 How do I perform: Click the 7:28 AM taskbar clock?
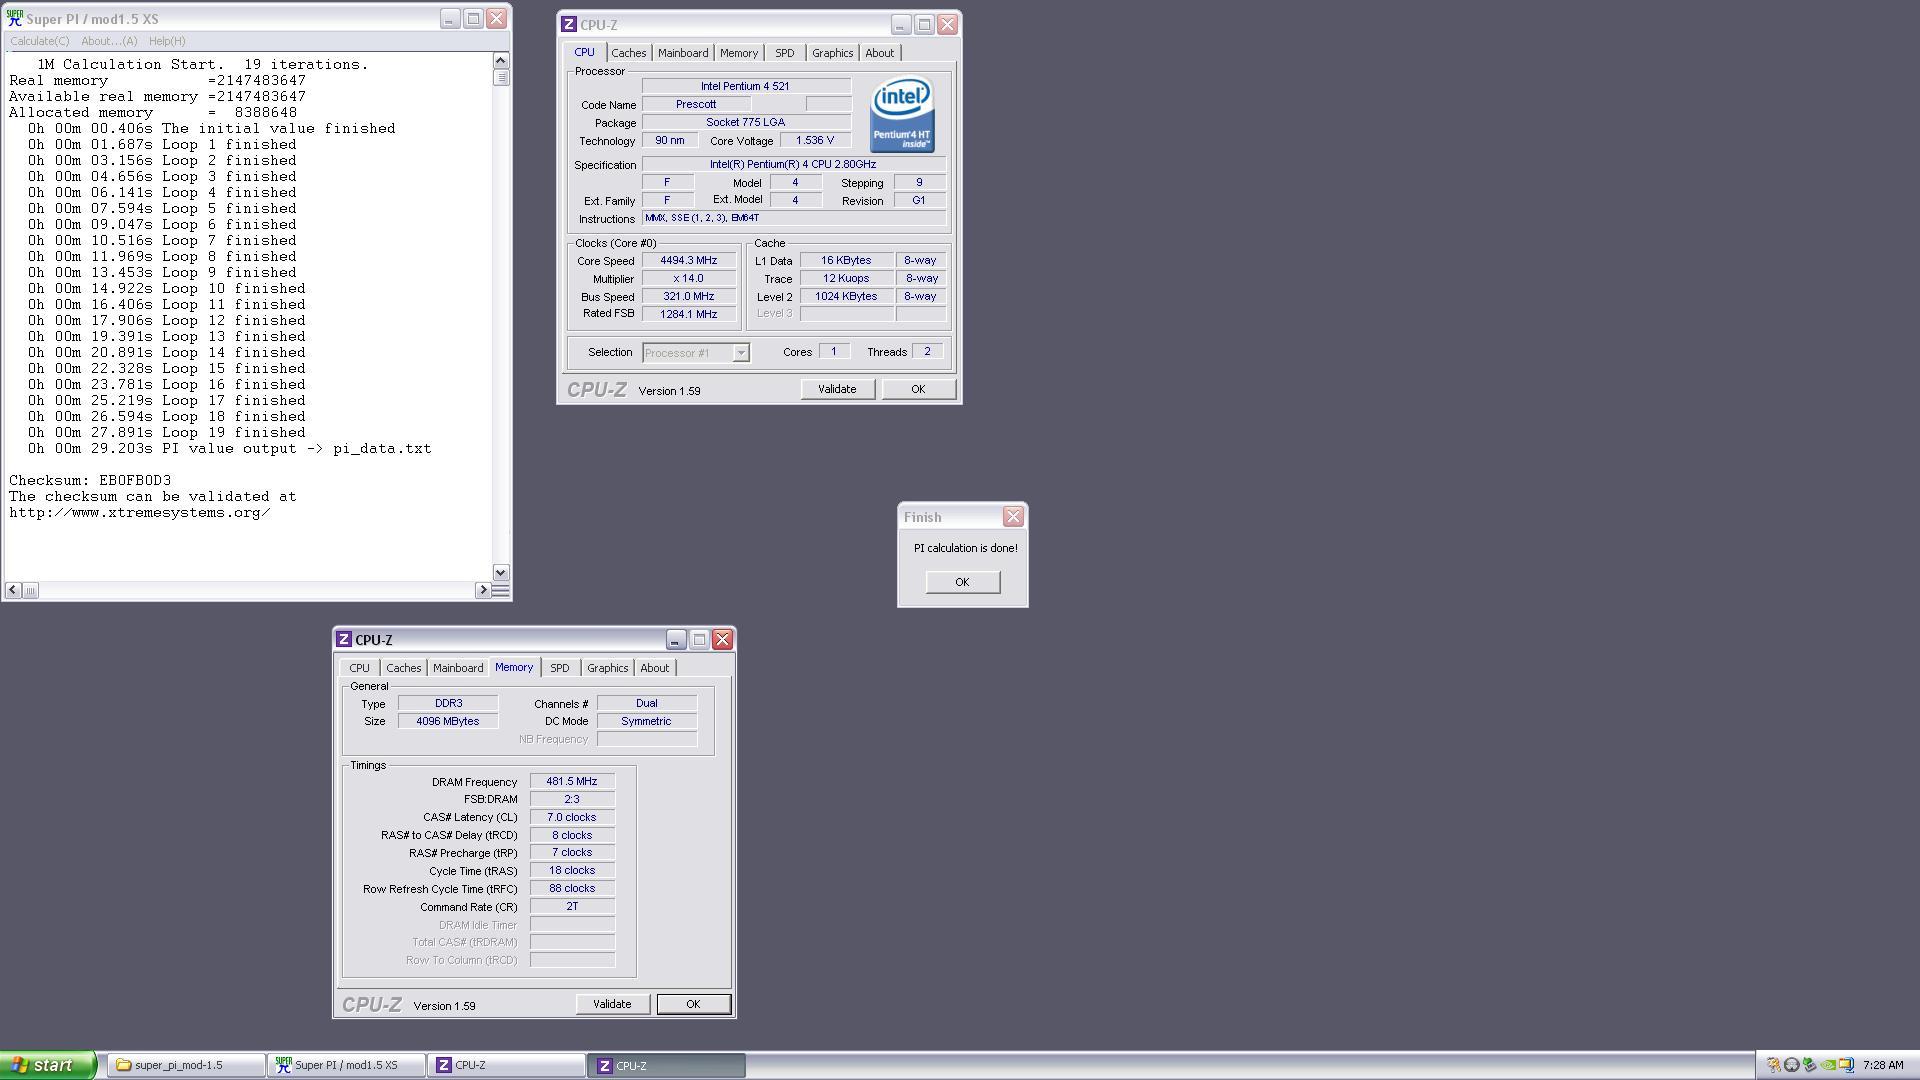click(x=1883, y=1065)
